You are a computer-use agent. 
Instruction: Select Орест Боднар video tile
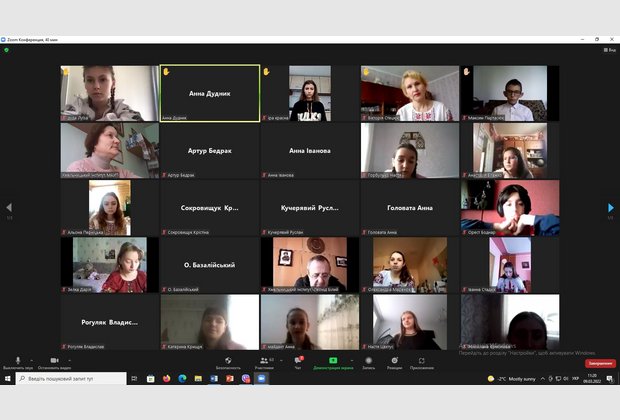coord(510,208)
